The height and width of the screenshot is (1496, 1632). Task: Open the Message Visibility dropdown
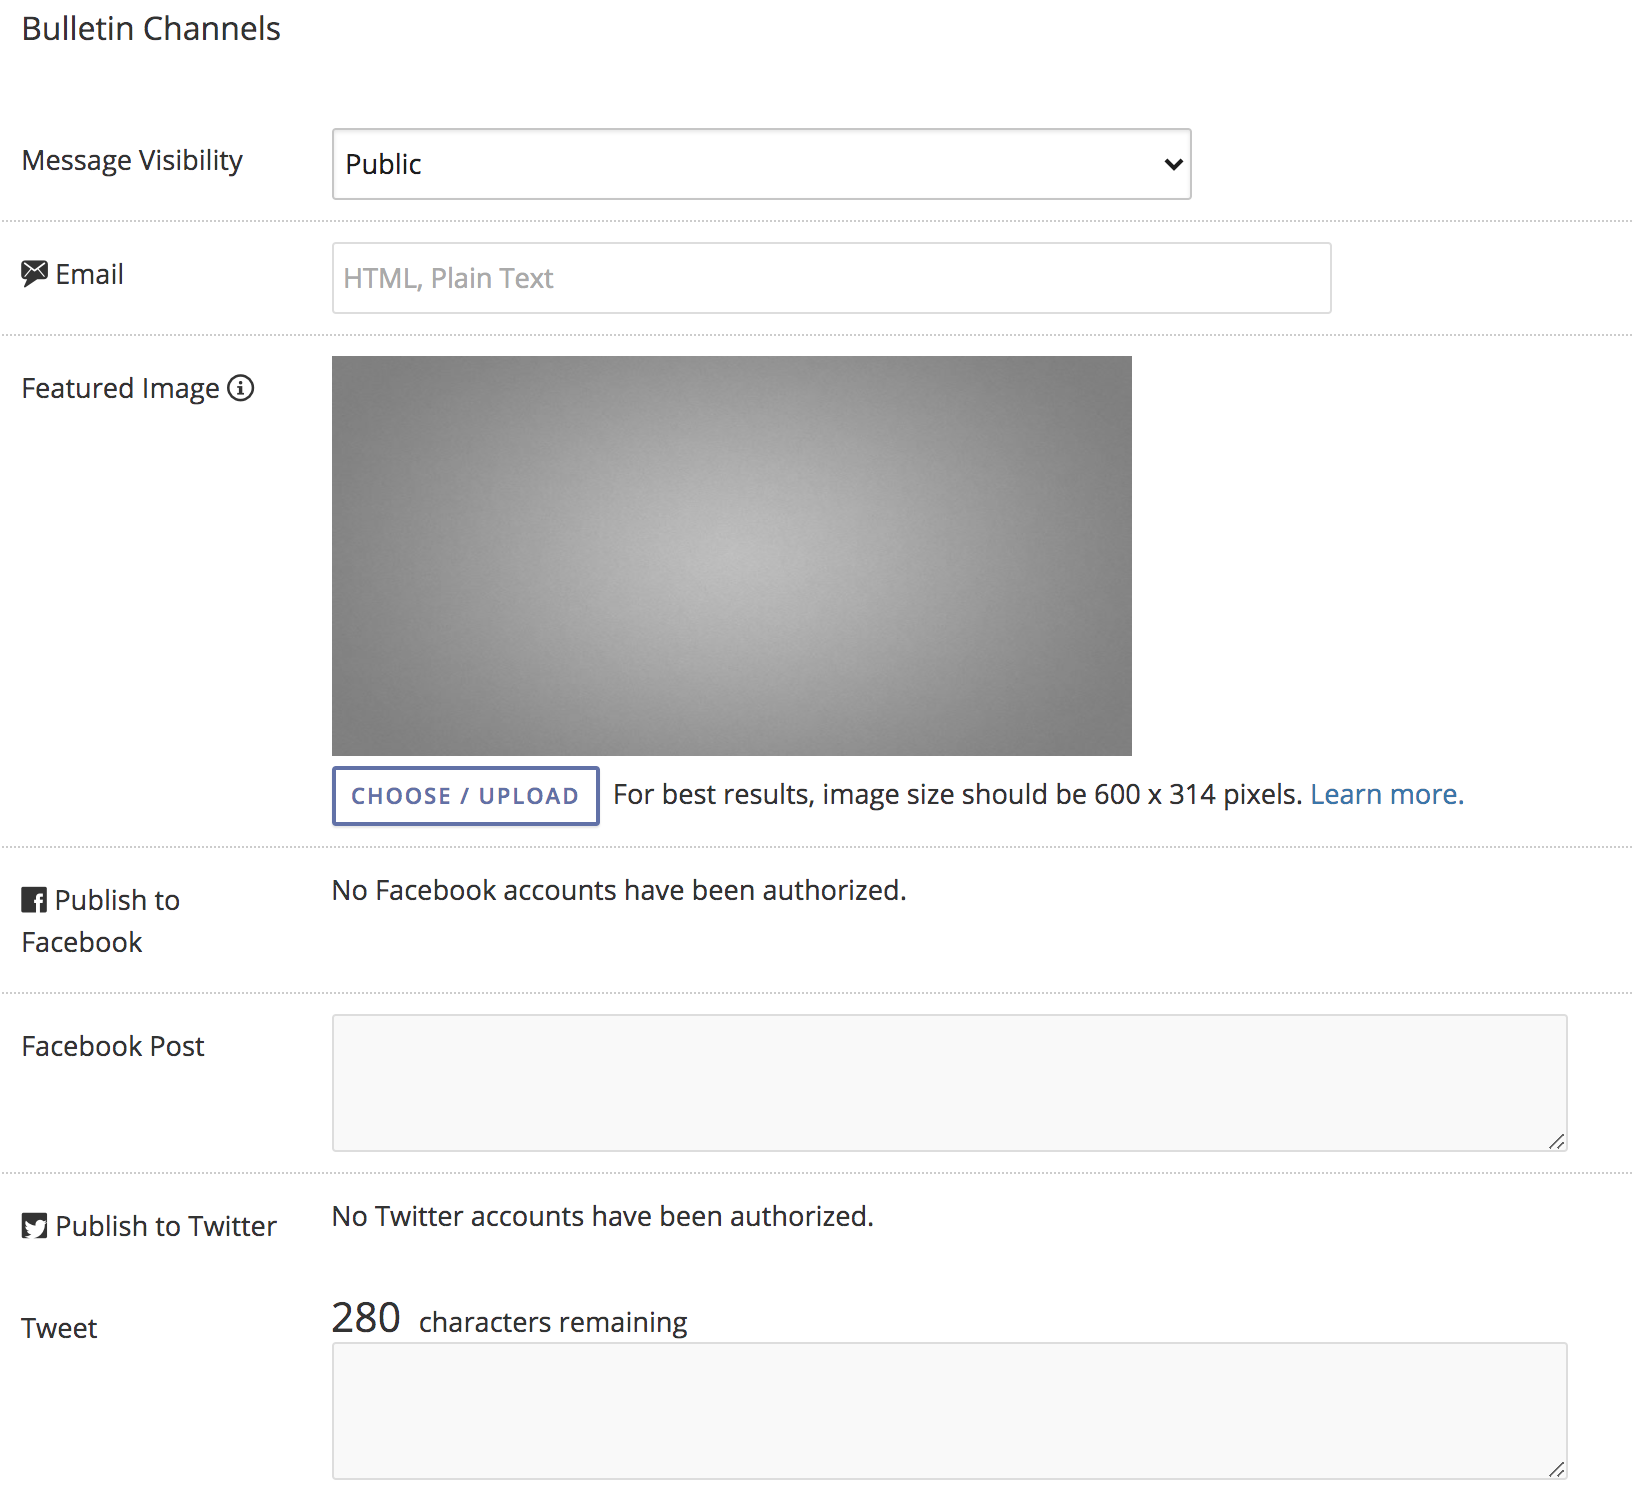pyautogui.click(x=760, y=164)
